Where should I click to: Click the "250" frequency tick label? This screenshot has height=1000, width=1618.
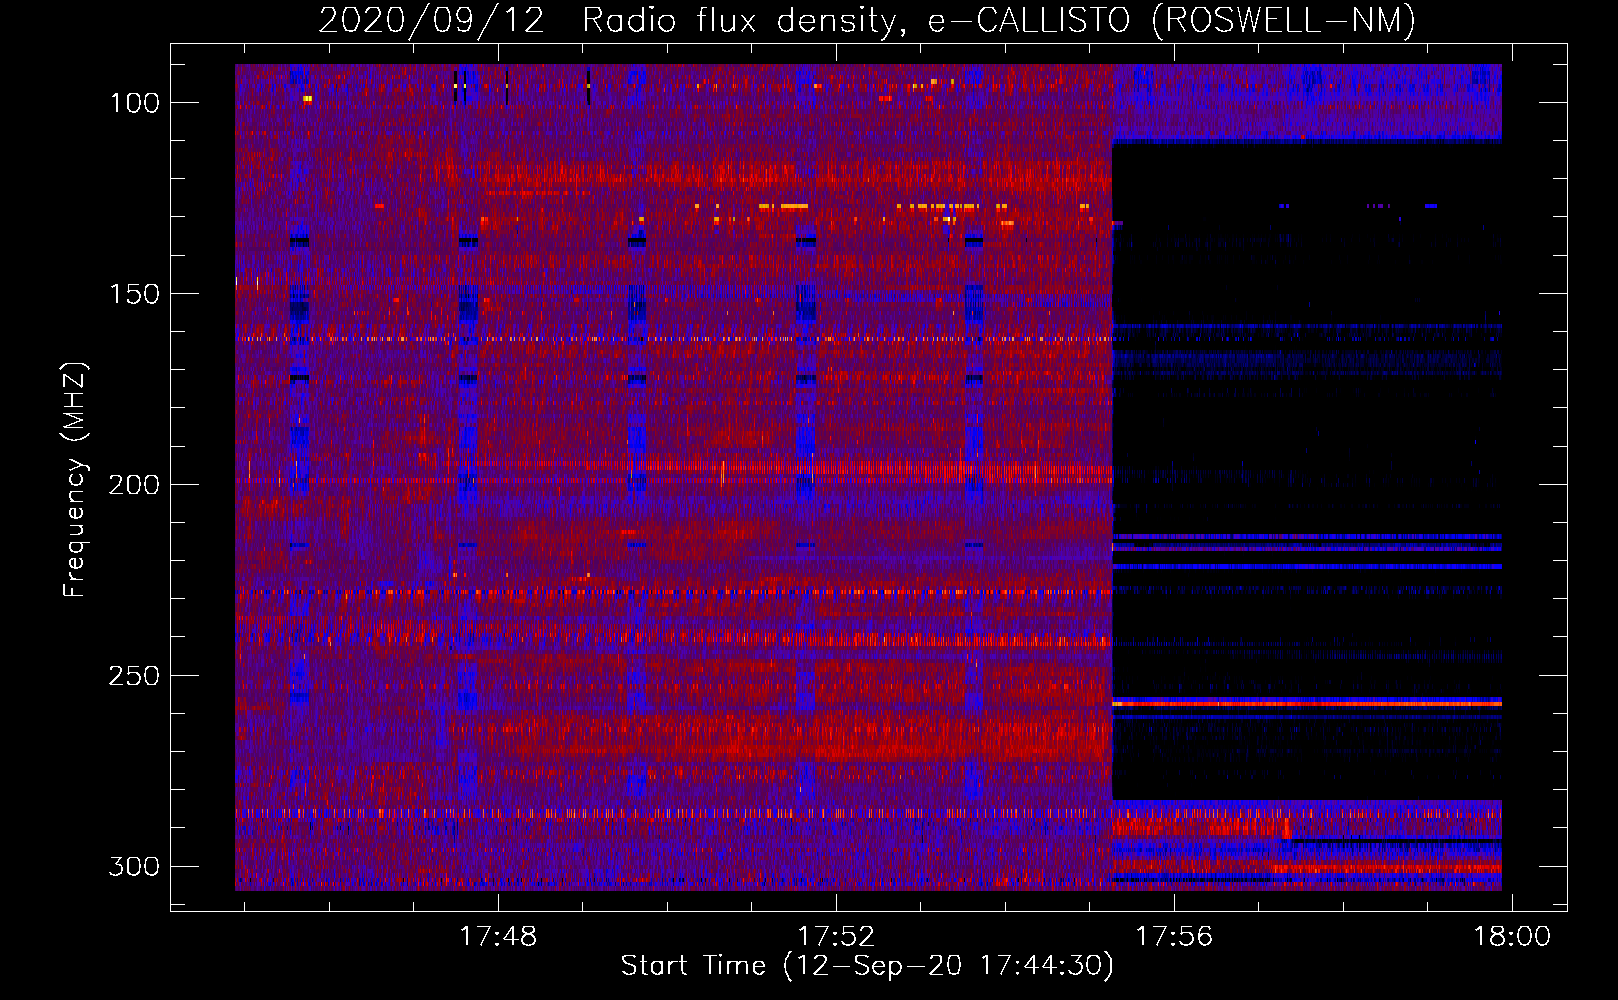pyautogui.click(x=134, y=676)
